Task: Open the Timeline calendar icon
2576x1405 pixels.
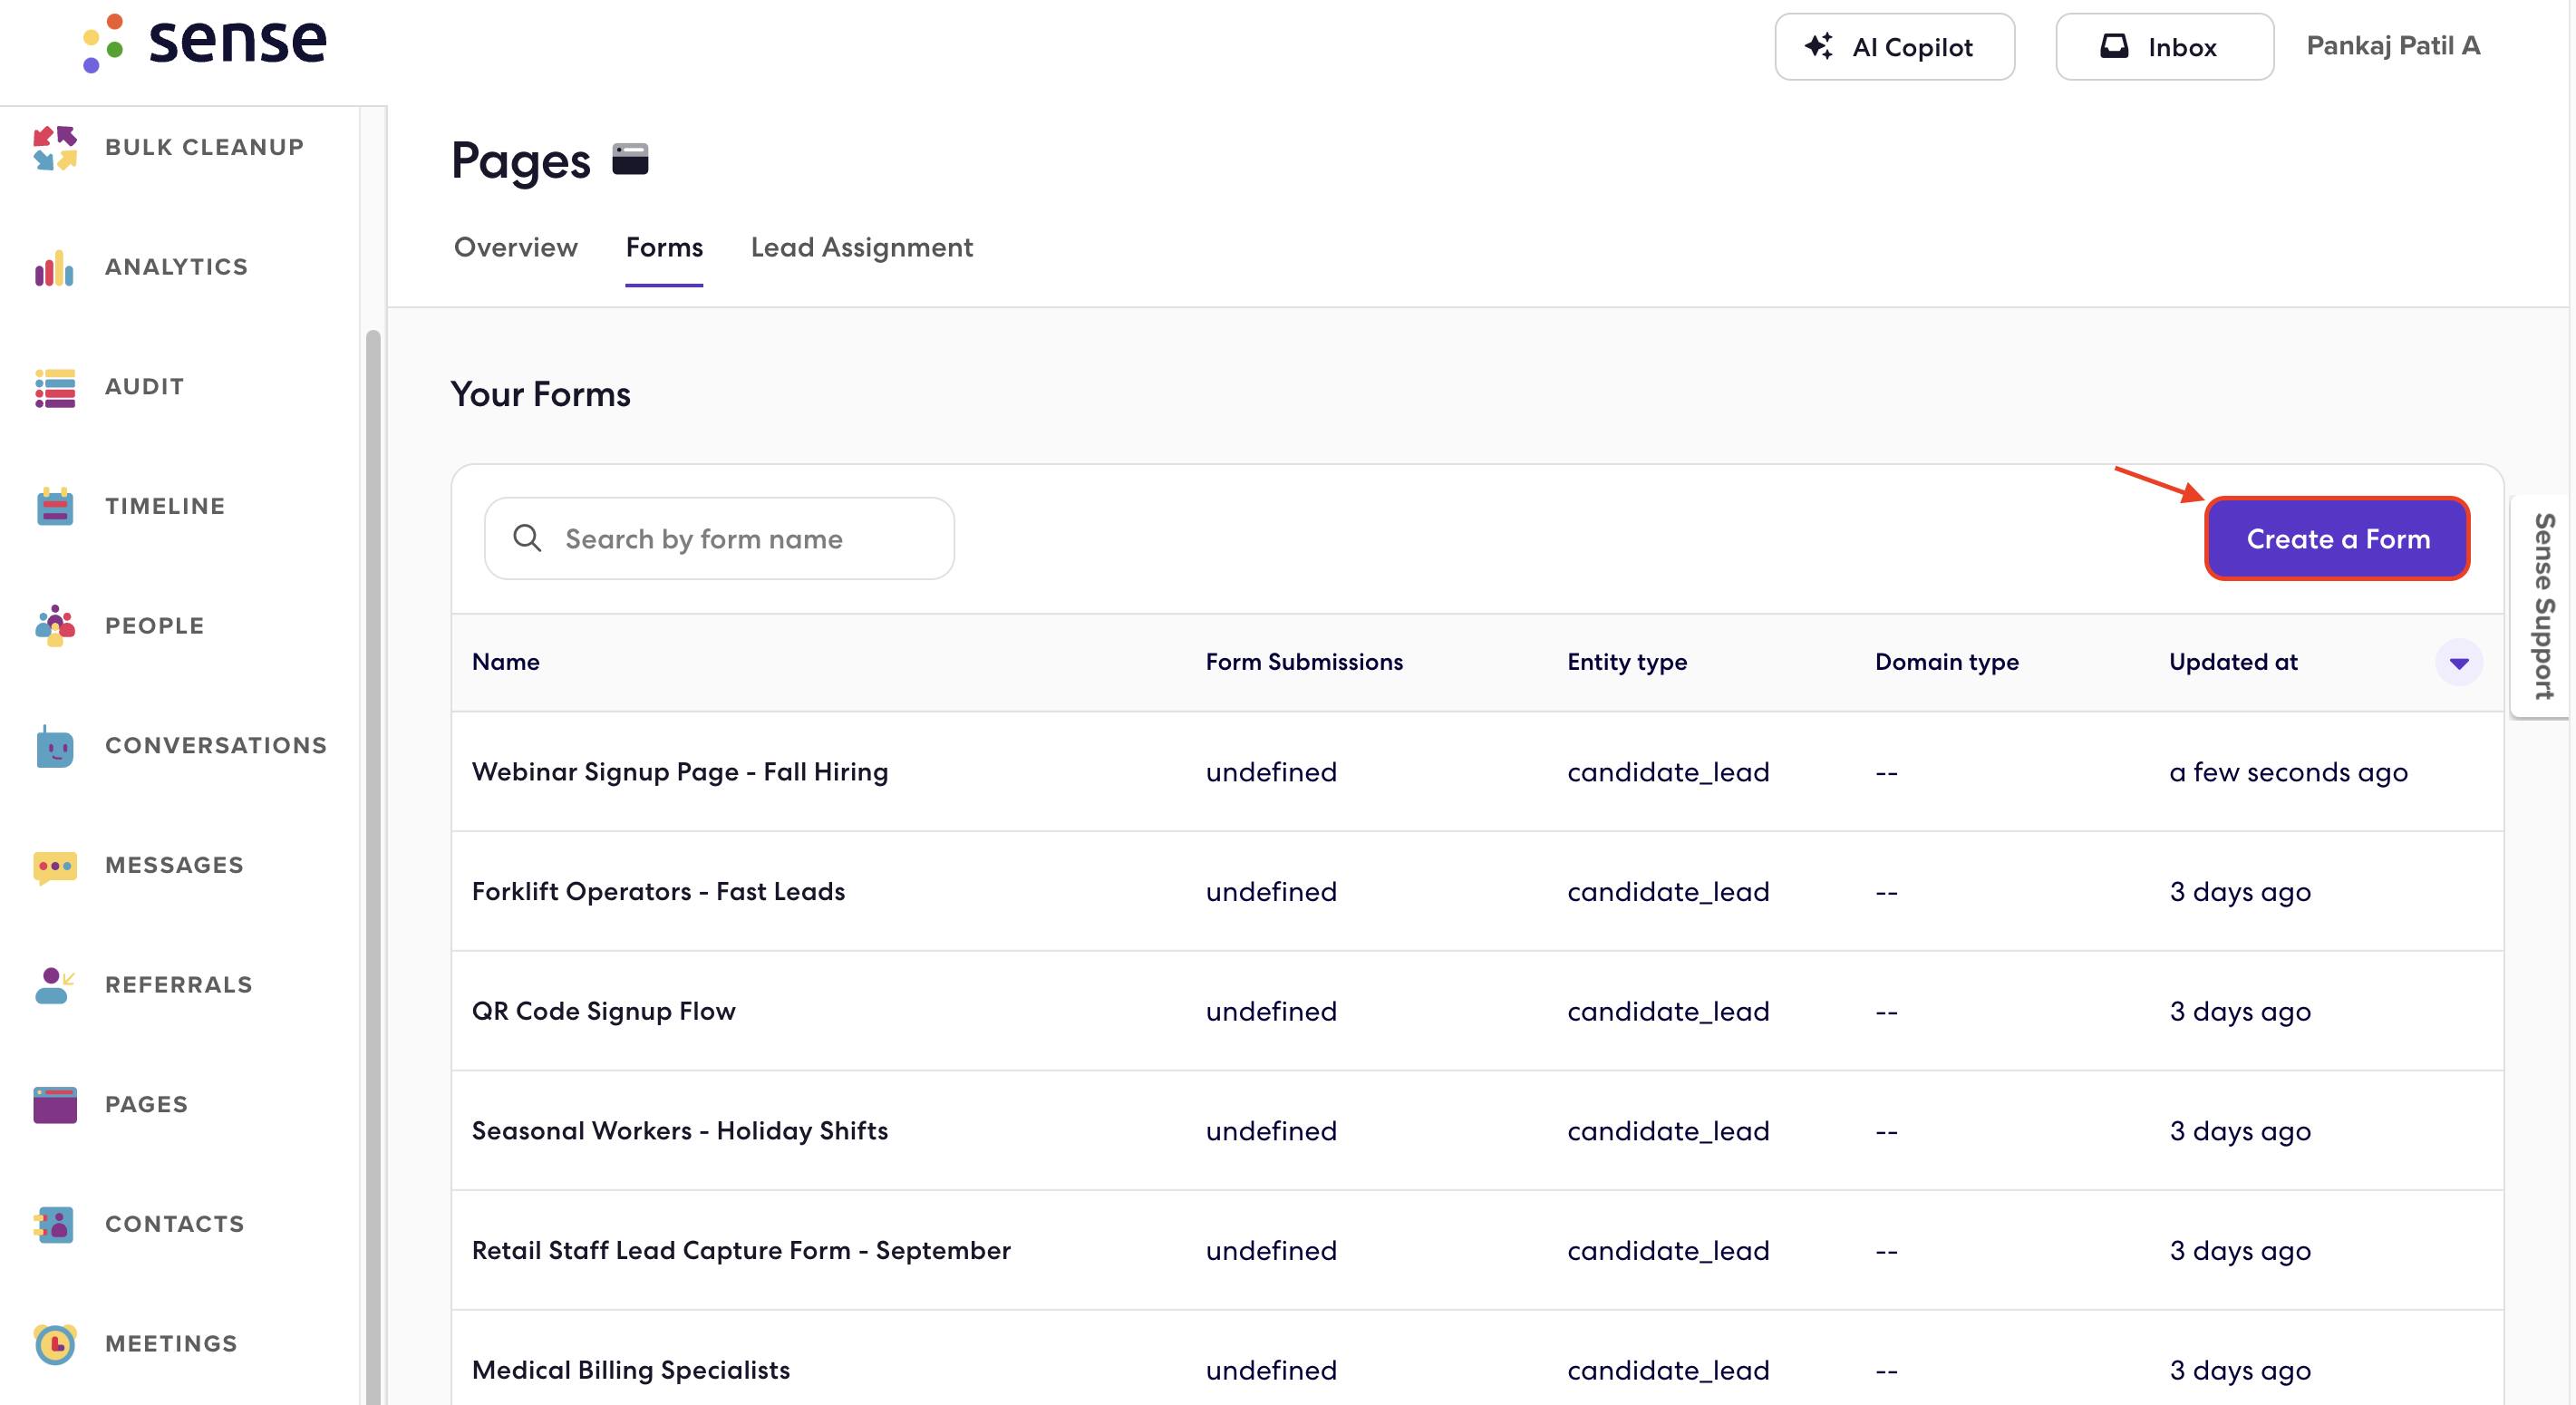Action: tap(55, 506)
